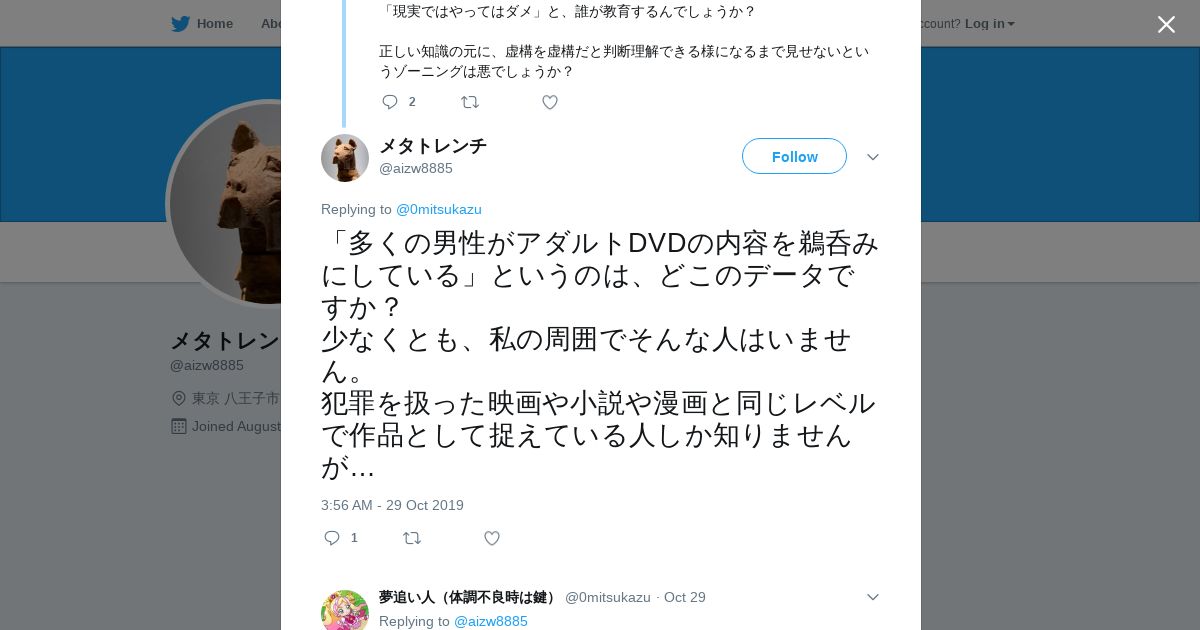1200x630 pixels.
Task: Click the reply icon on main tweet
Action: tap(332, 538)
